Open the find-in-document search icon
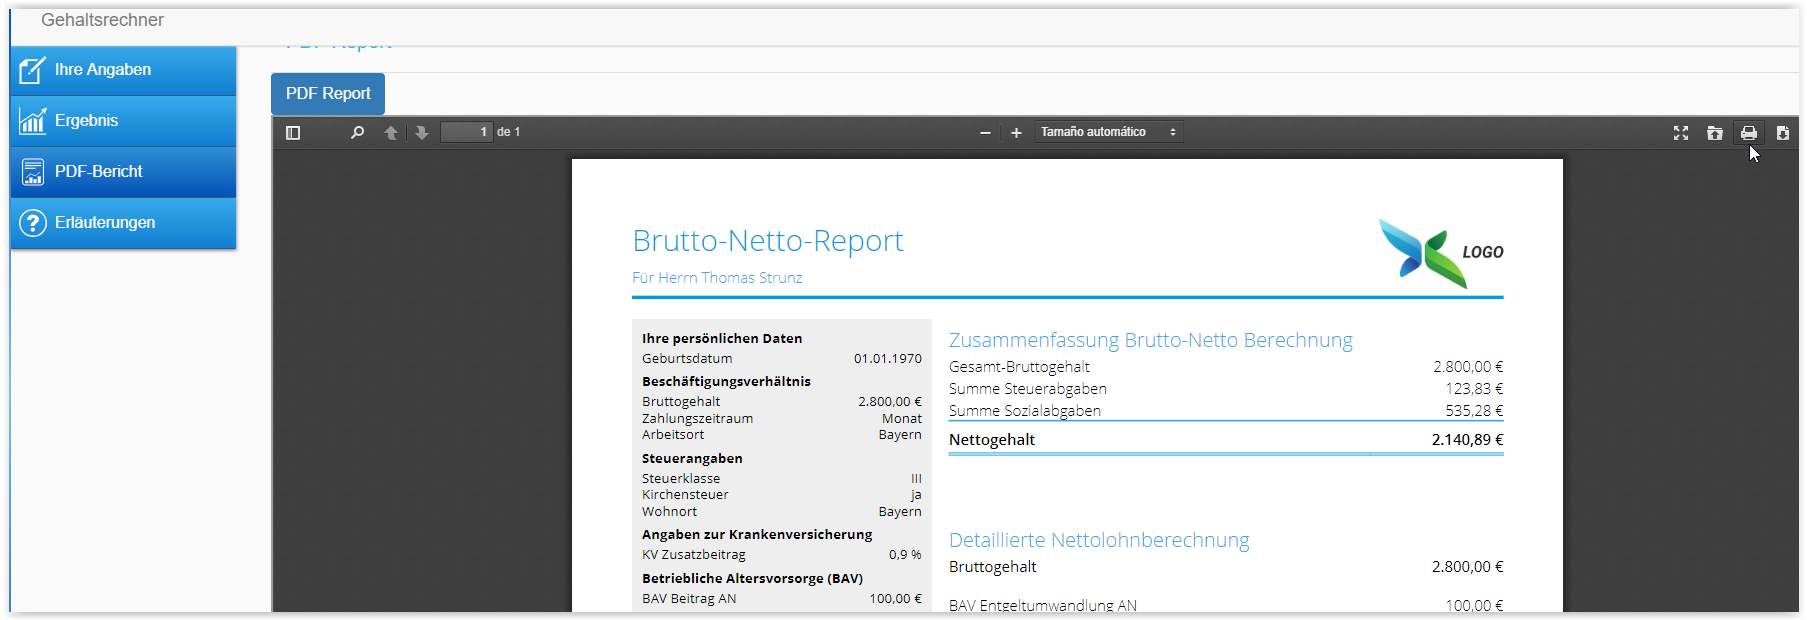 click(357, 133)
